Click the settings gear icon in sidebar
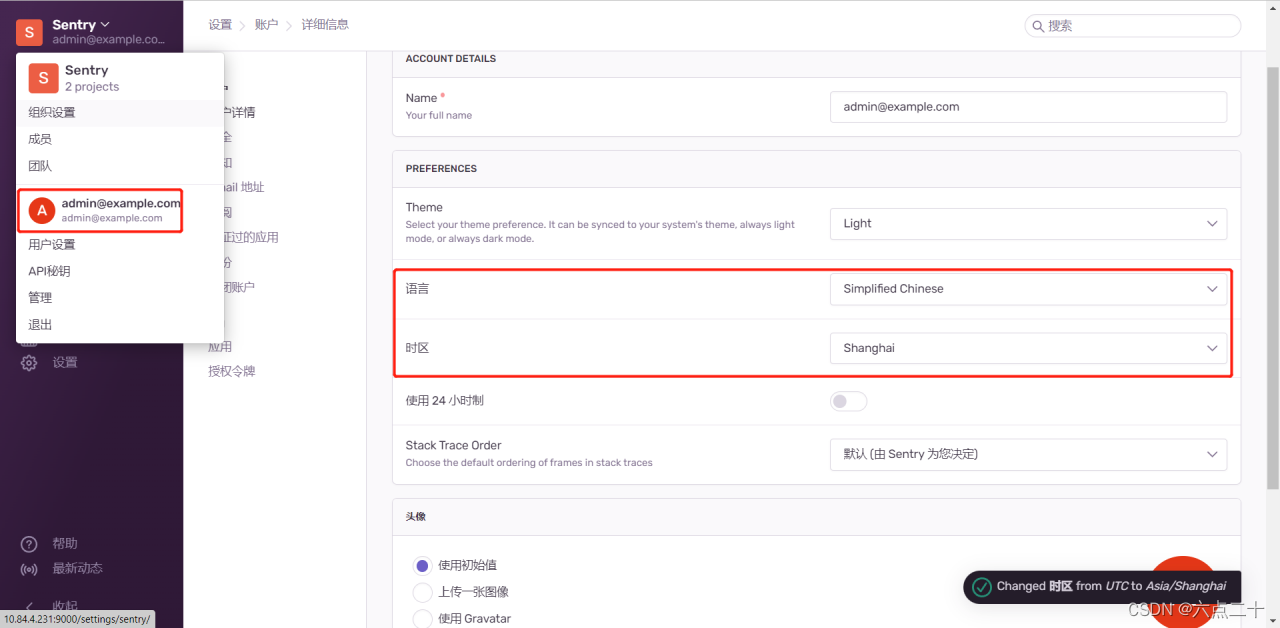Viewport: 1280px width, 628px height. pos(30,362)
